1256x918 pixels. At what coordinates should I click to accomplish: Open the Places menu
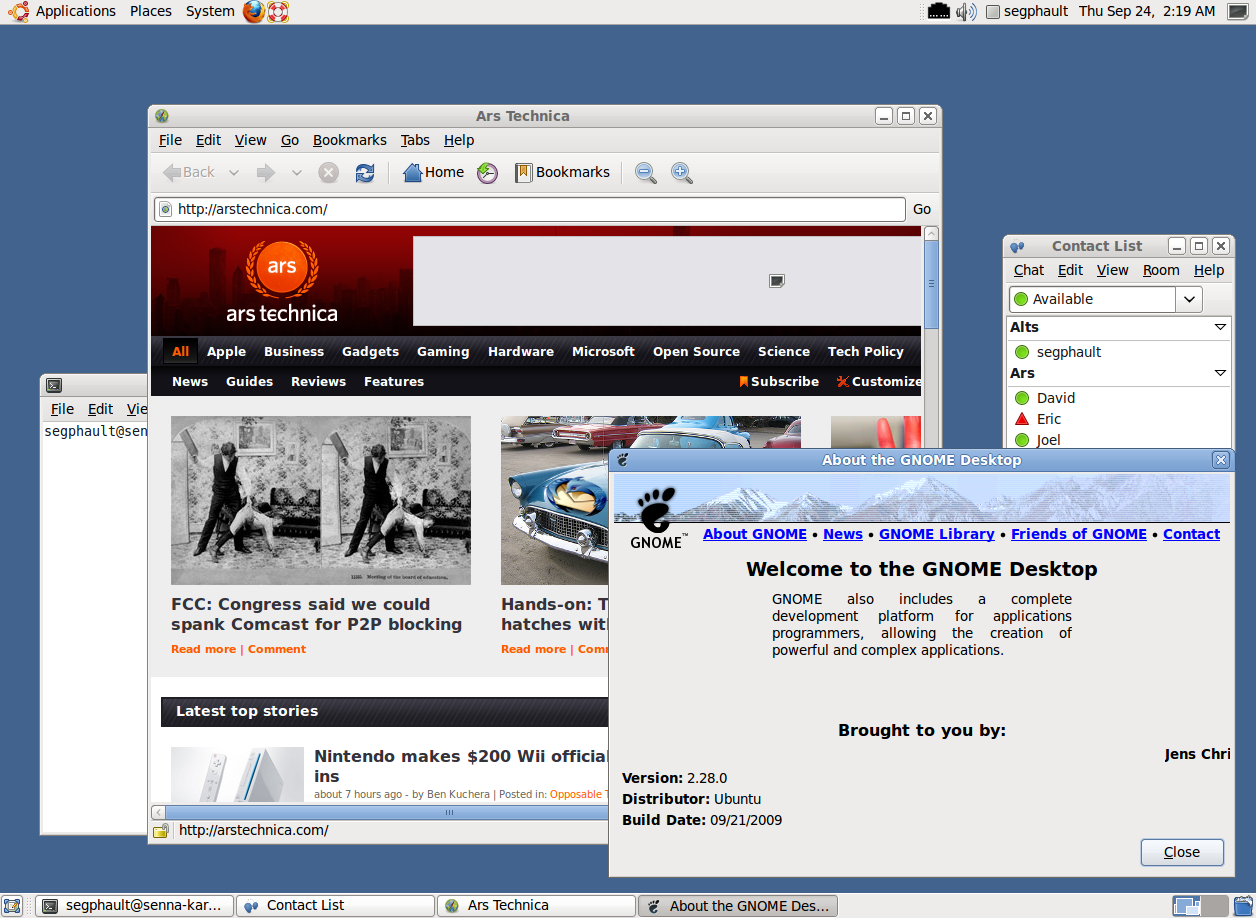tap(151, 11)
